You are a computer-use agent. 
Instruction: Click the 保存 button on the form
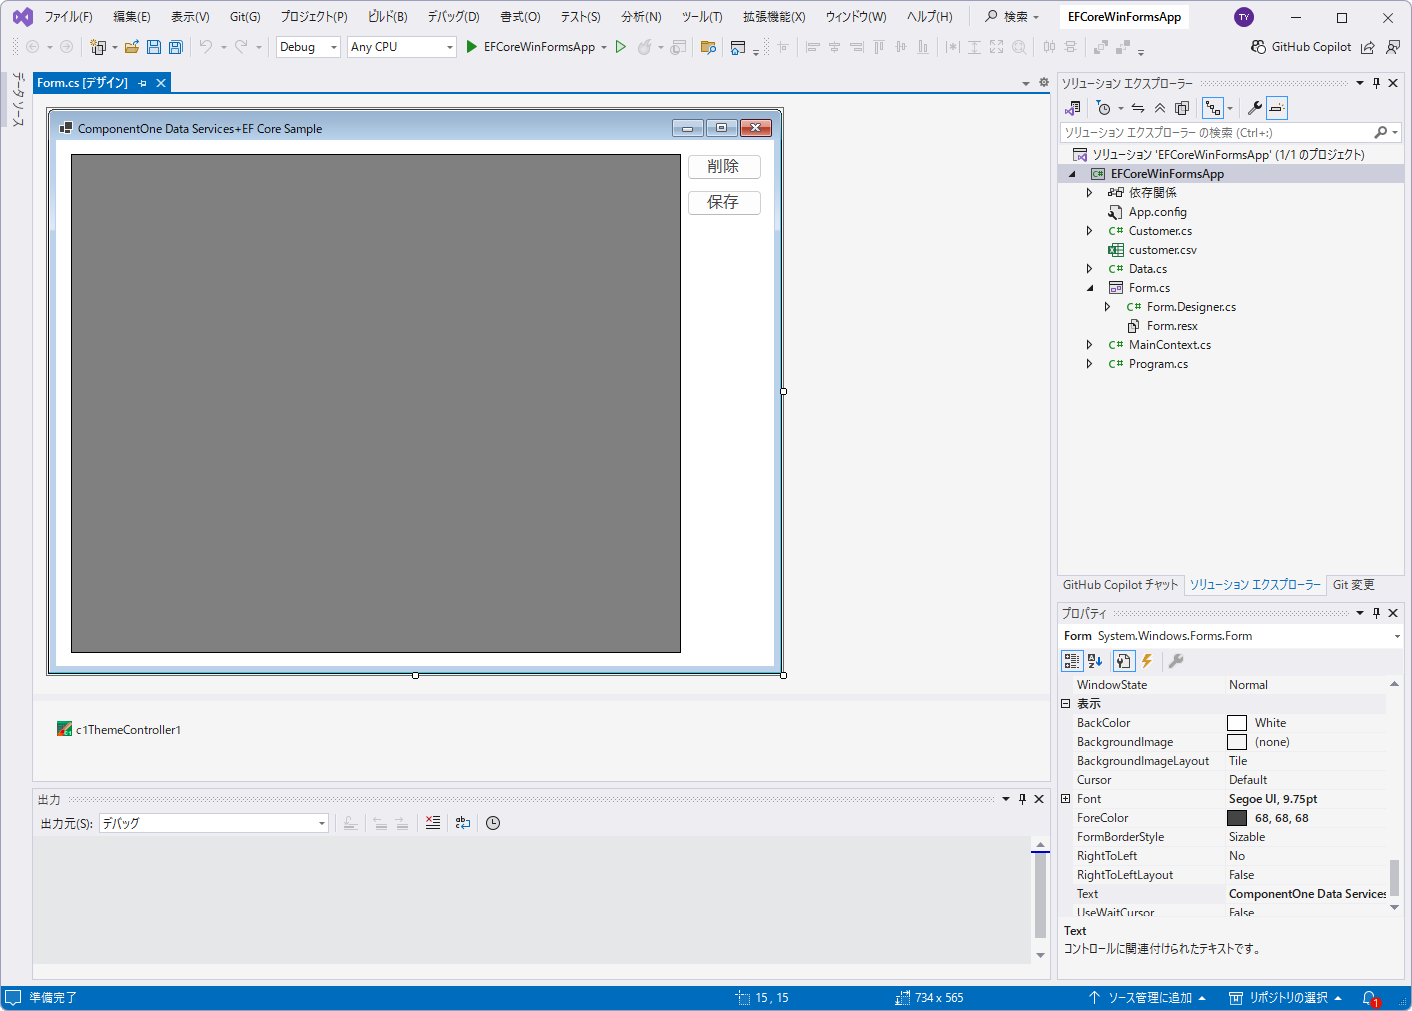pyautogui.click(x=724, y=203)
